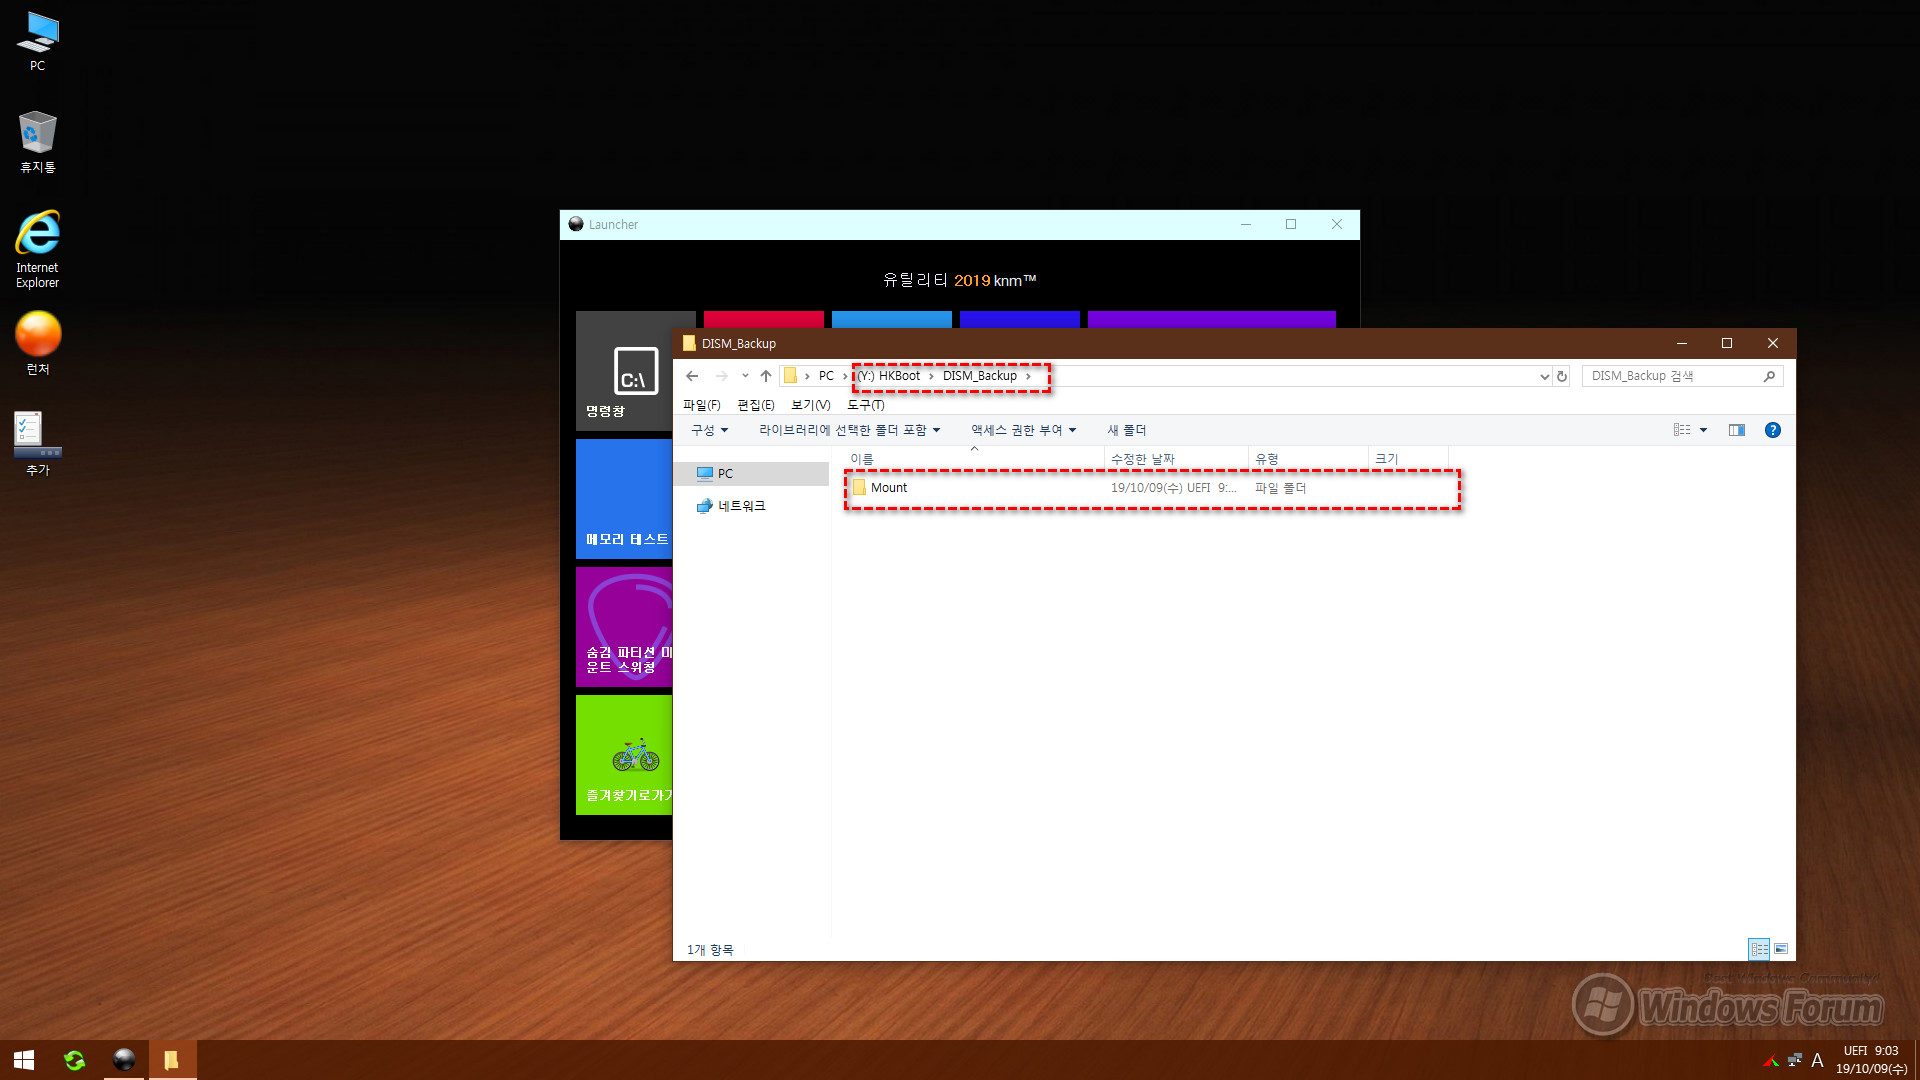Toggle the preview pane button
Viewport: 1920px width, 1080px height.
pyautogui.click(x=1737, y=430)
